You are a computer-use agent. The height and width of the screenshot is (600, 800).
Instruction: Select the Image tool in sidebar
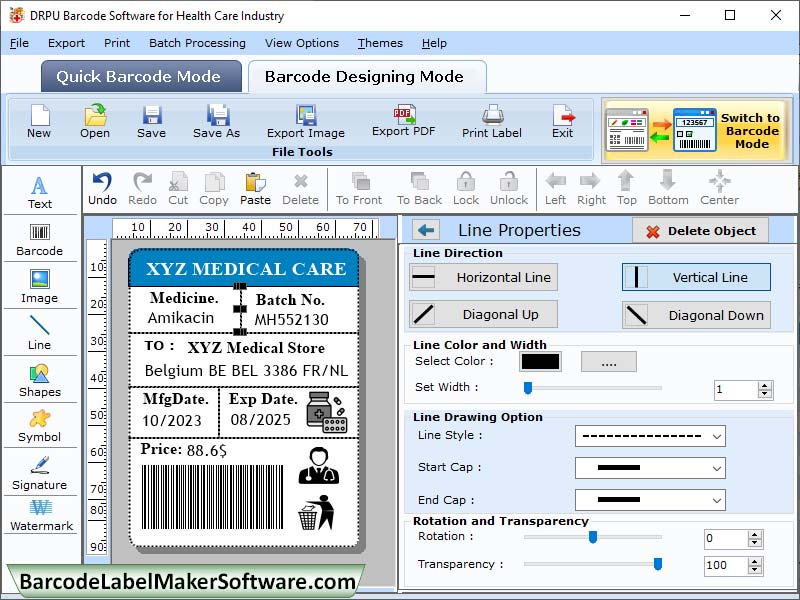(x=40, y=286)
